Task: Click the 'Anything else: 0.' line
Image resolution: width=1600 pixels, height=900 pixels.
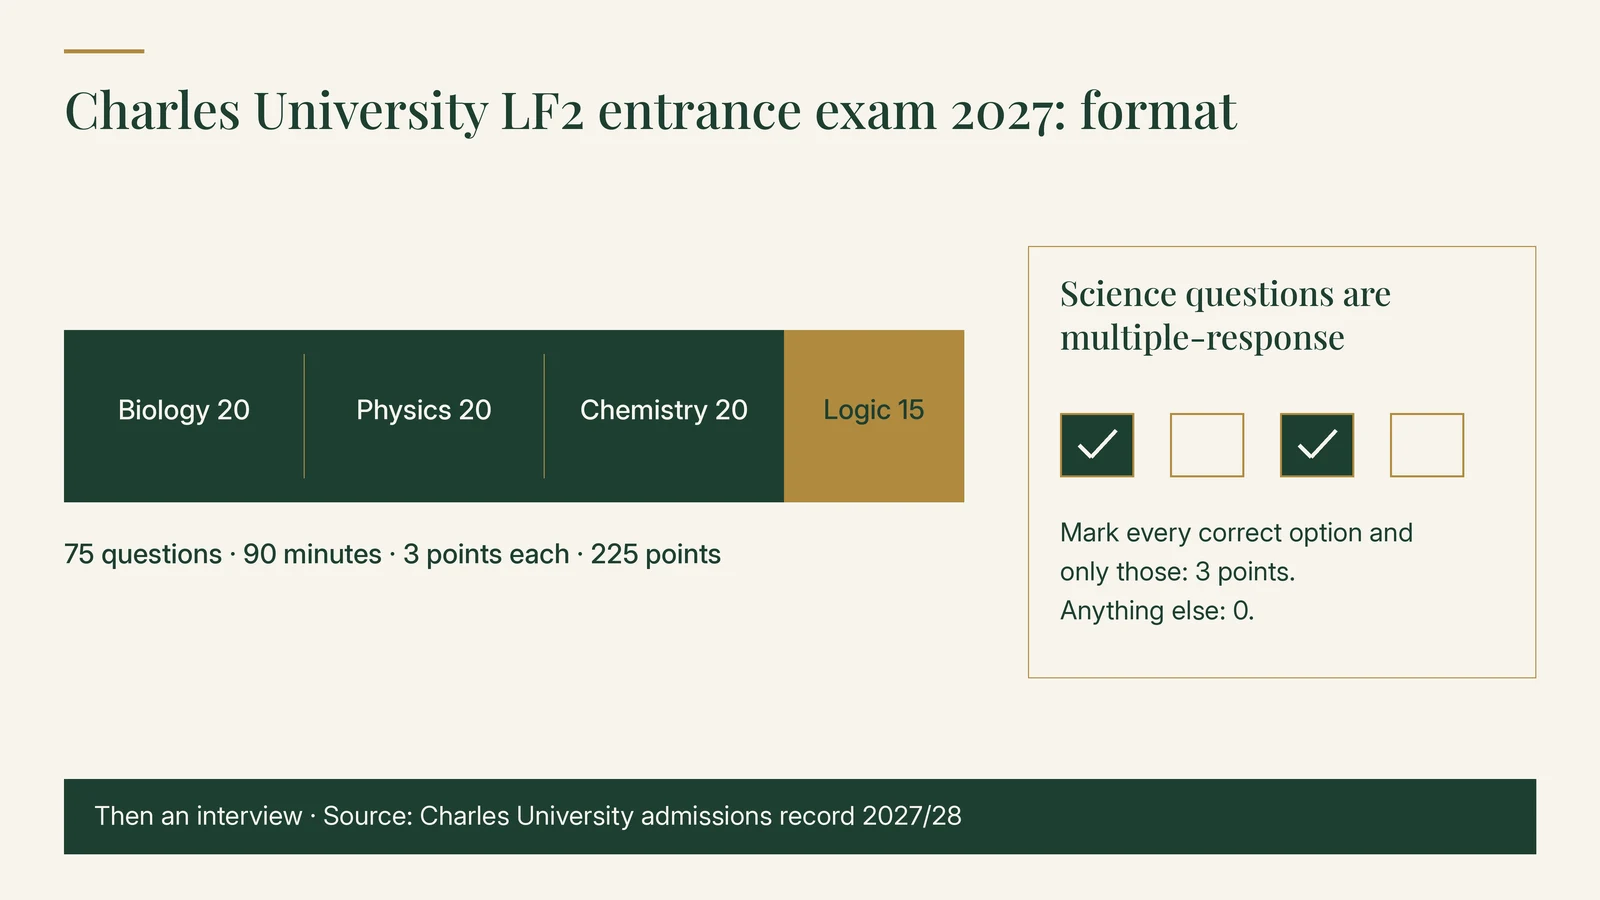Action: [x=1157, y=611]
